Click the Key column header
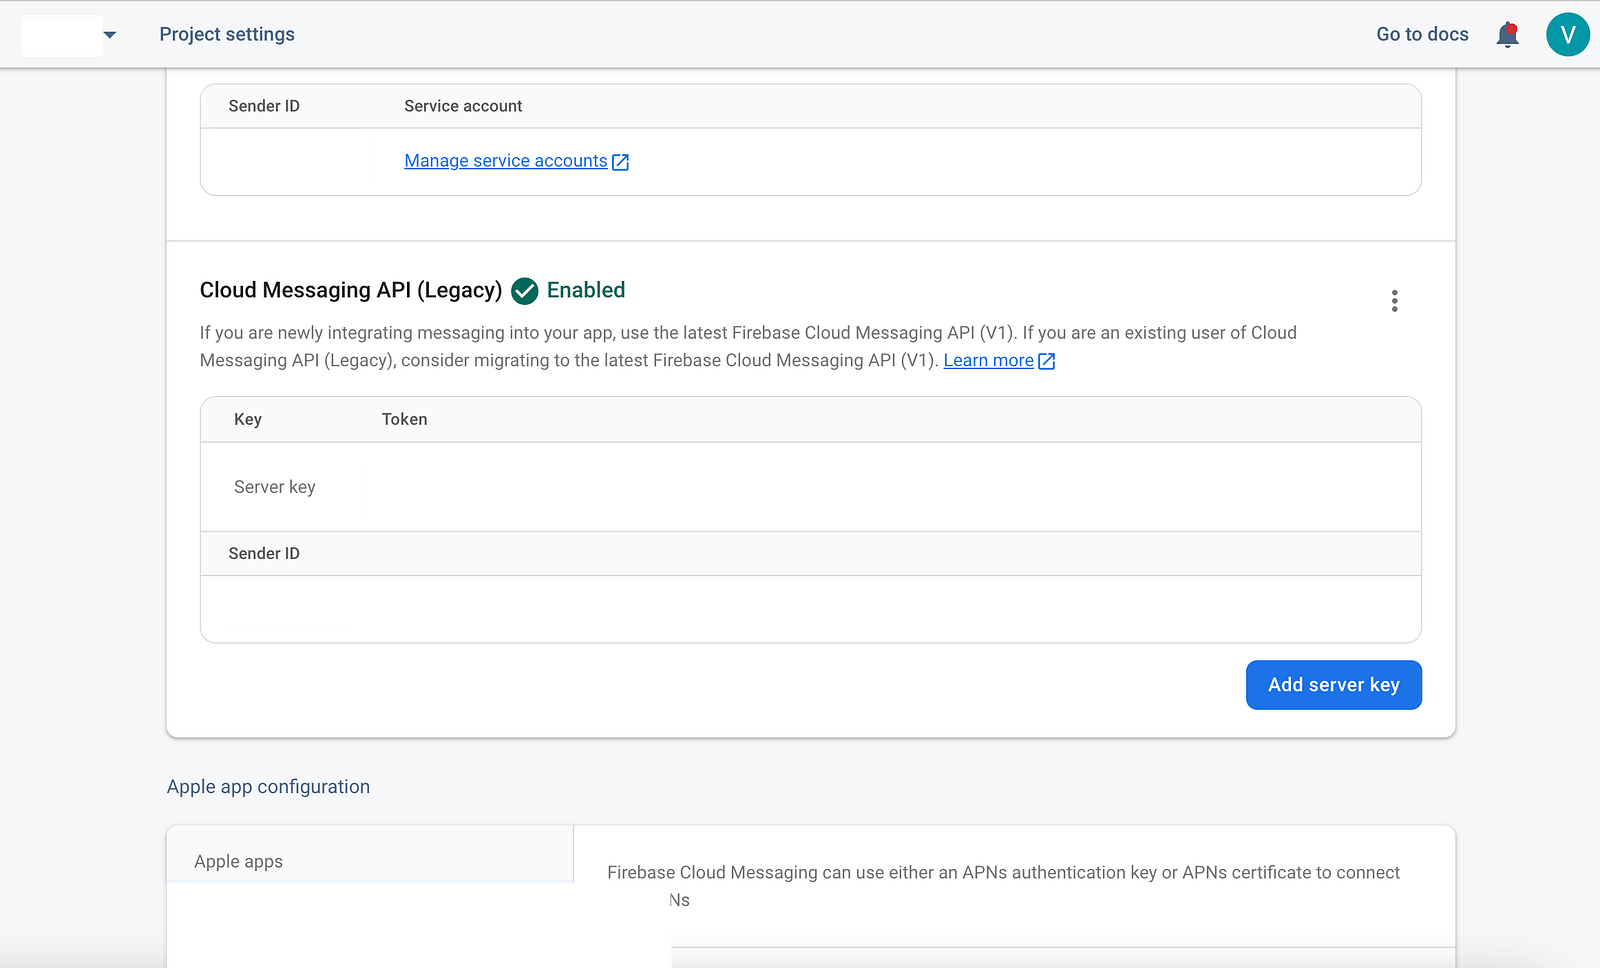 (248, 419)
